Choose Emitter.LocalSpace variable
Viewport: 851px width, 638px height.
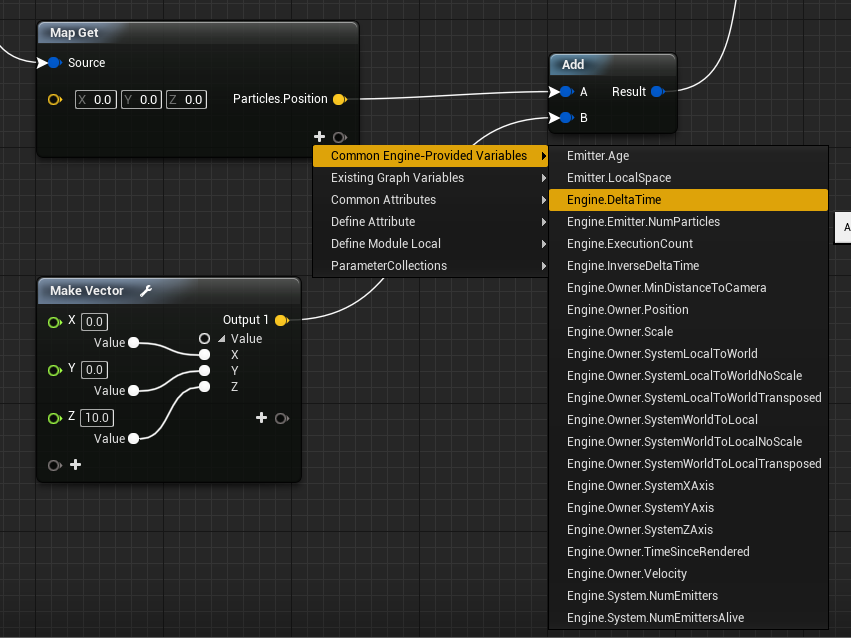click(x=689, y=178)
